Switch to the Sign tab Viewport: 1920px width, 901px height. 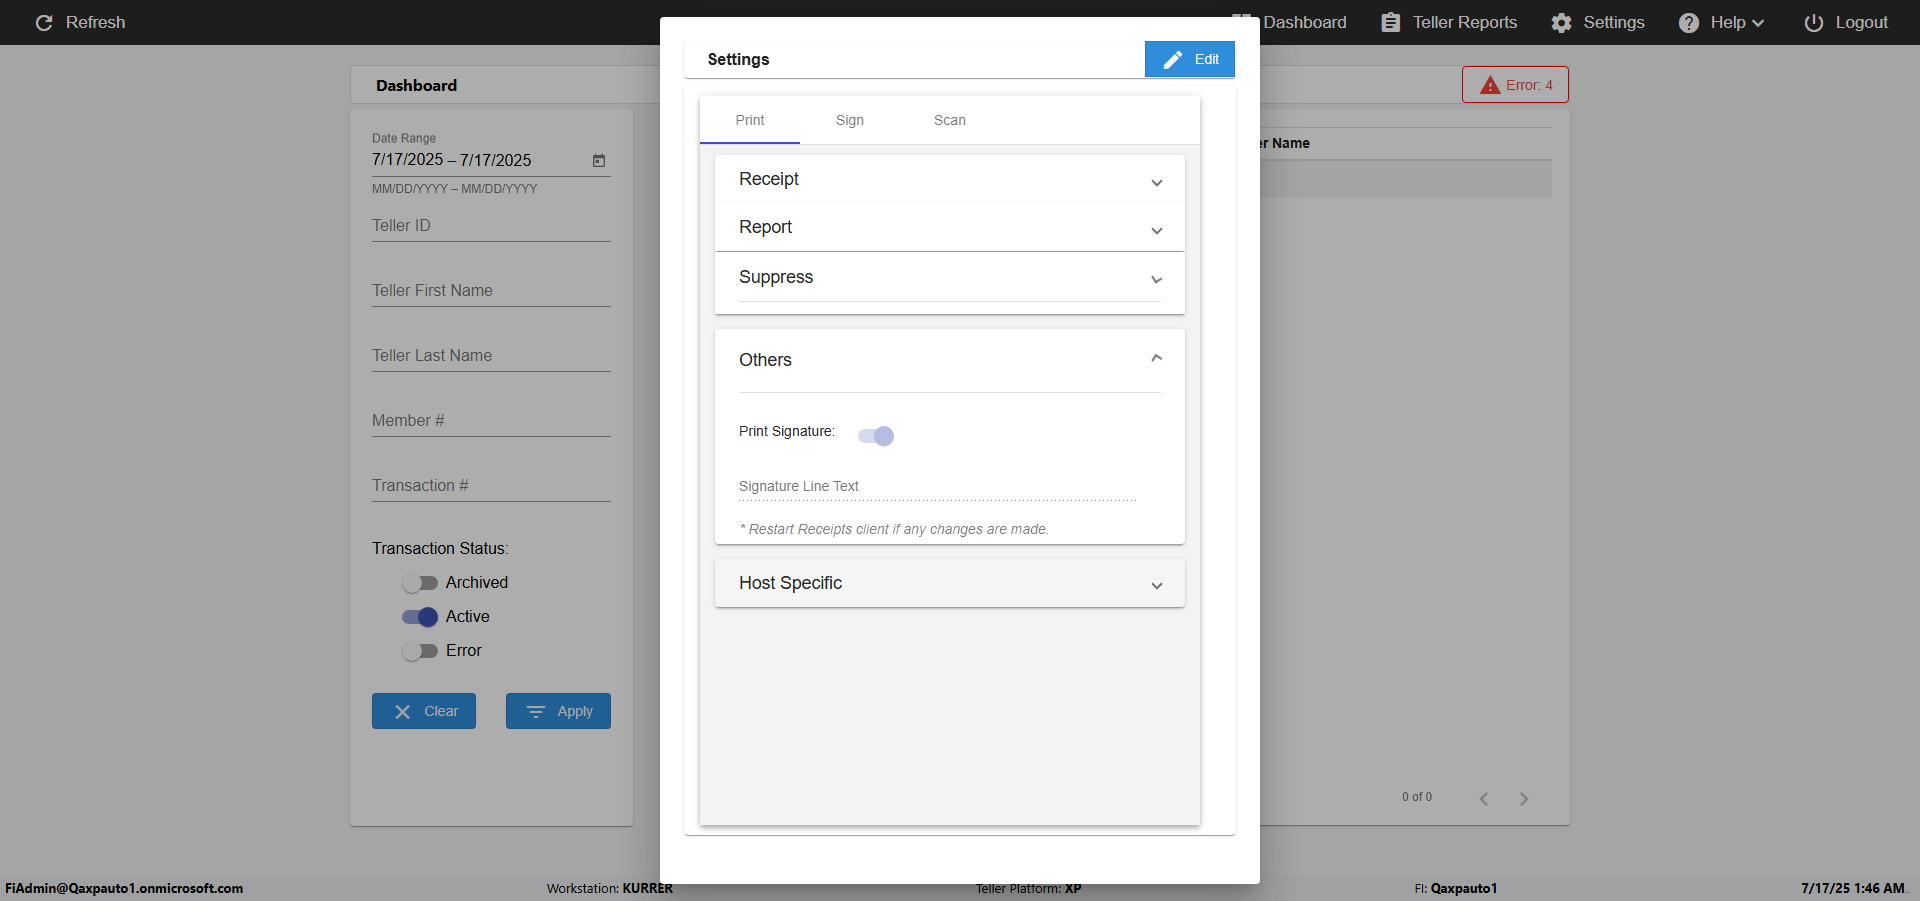850,120
